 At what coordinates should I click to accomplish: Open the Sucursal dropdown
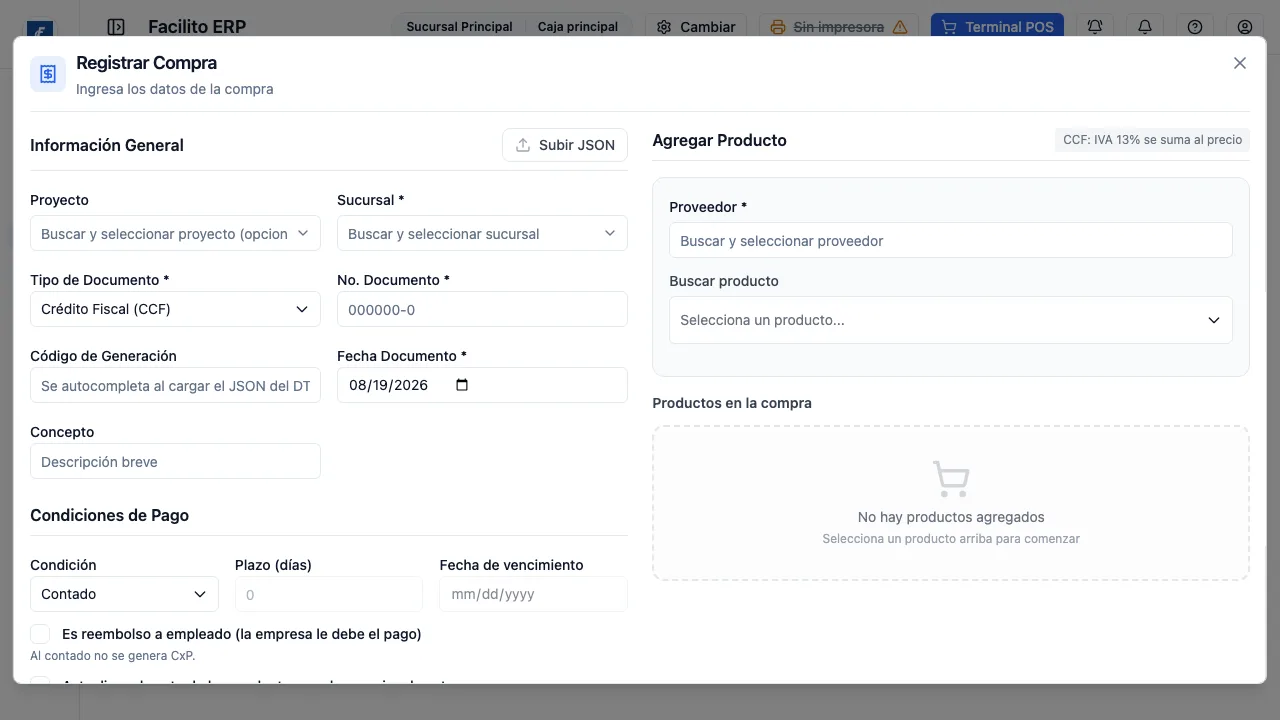click(x=482, y=233)
